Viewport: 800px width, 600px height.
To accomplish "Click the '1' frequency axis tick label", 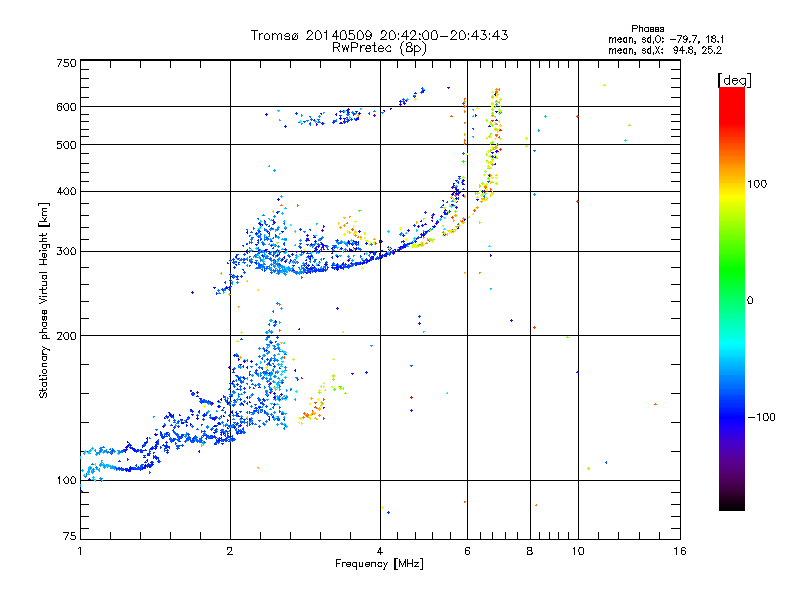I will [x=80, y=551].
